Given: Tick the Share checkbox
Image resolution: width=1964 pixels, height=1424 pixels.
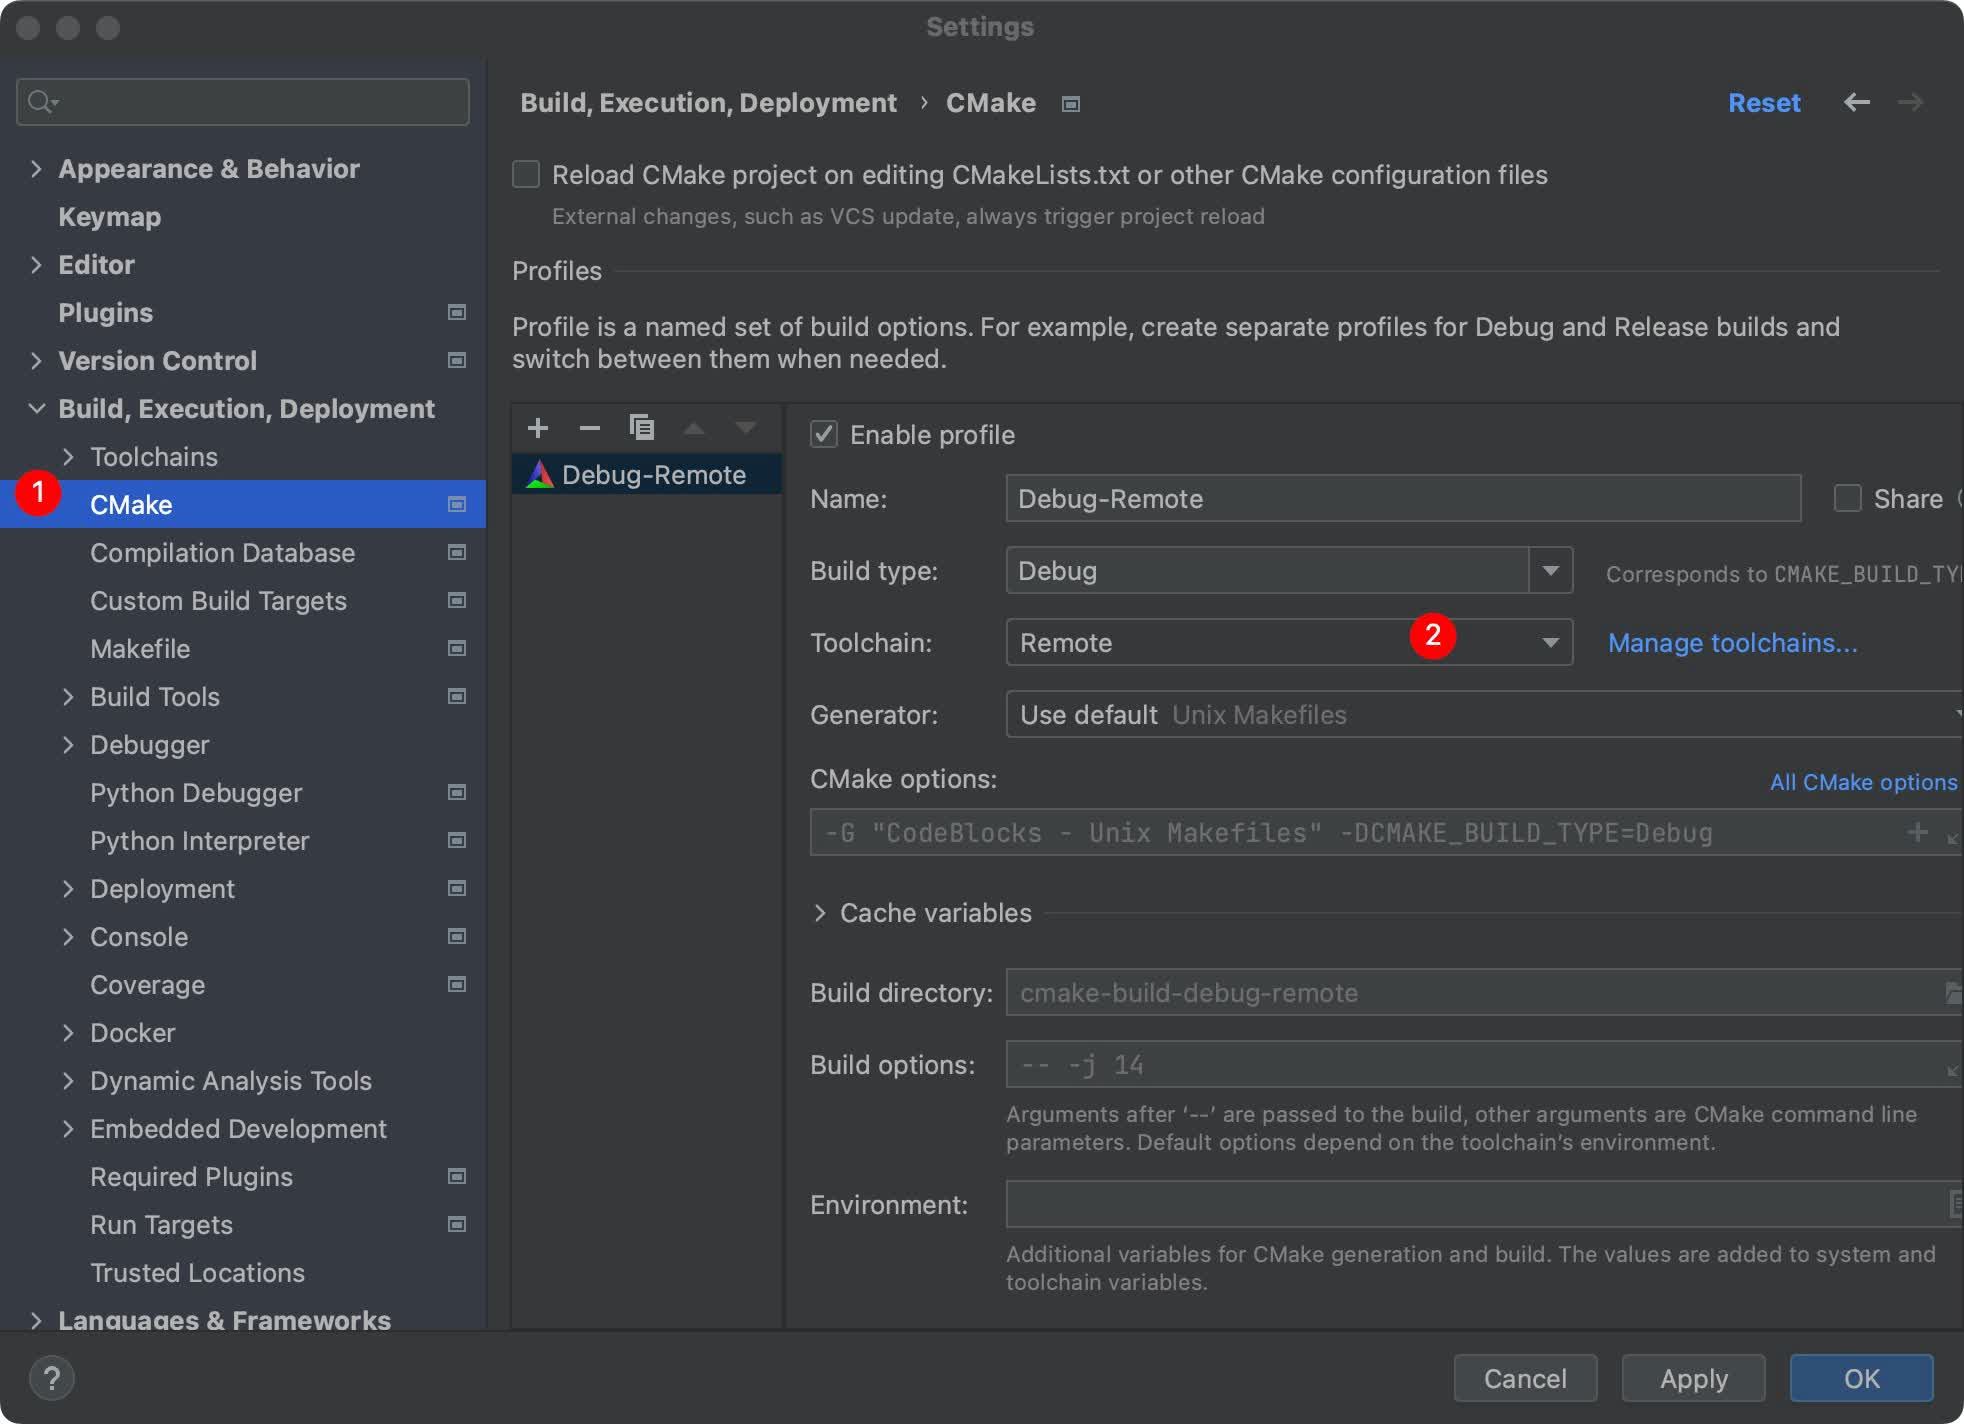Looking at the screenshot, I should coord(1847,499).
